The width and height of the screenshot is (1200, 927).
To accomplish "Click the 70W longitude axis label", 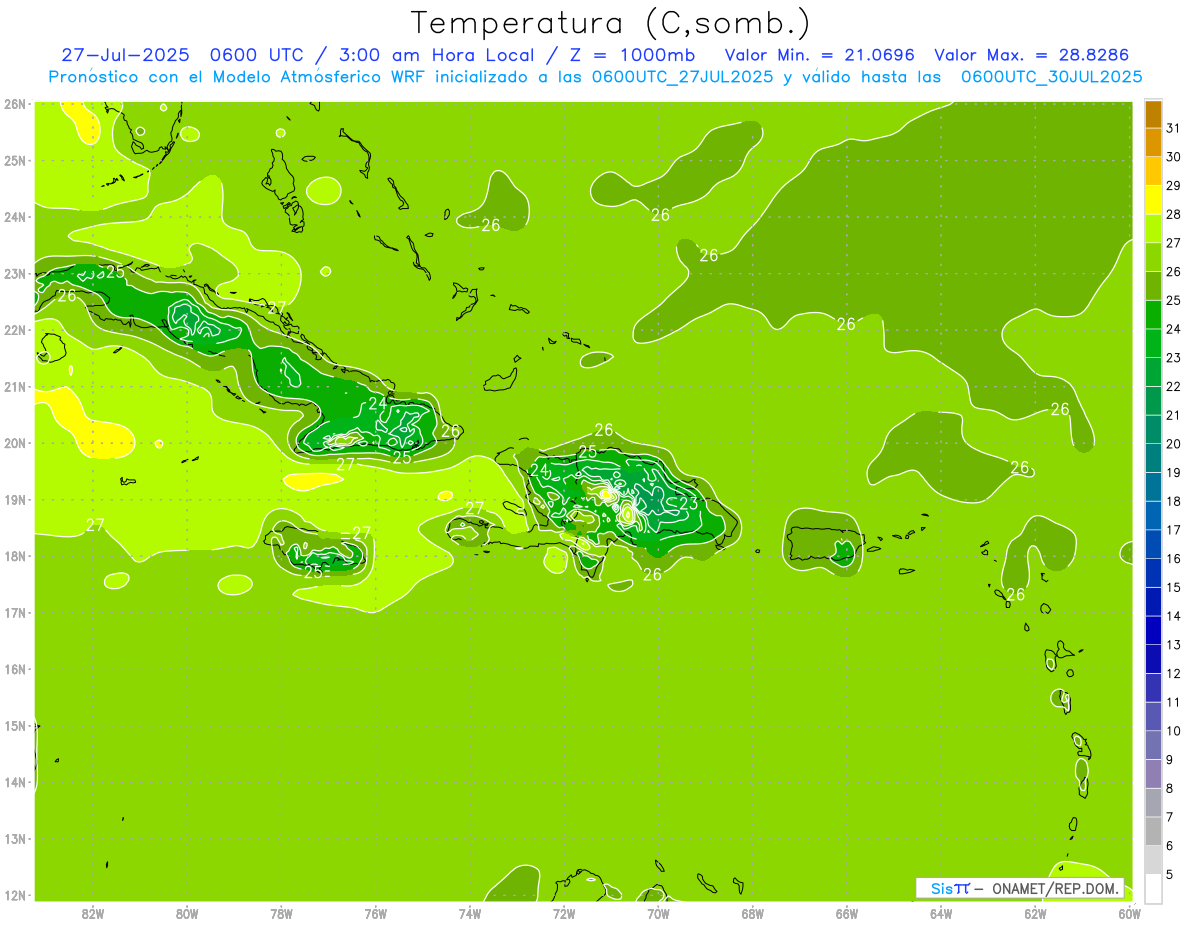I will [x=658, y=913].
